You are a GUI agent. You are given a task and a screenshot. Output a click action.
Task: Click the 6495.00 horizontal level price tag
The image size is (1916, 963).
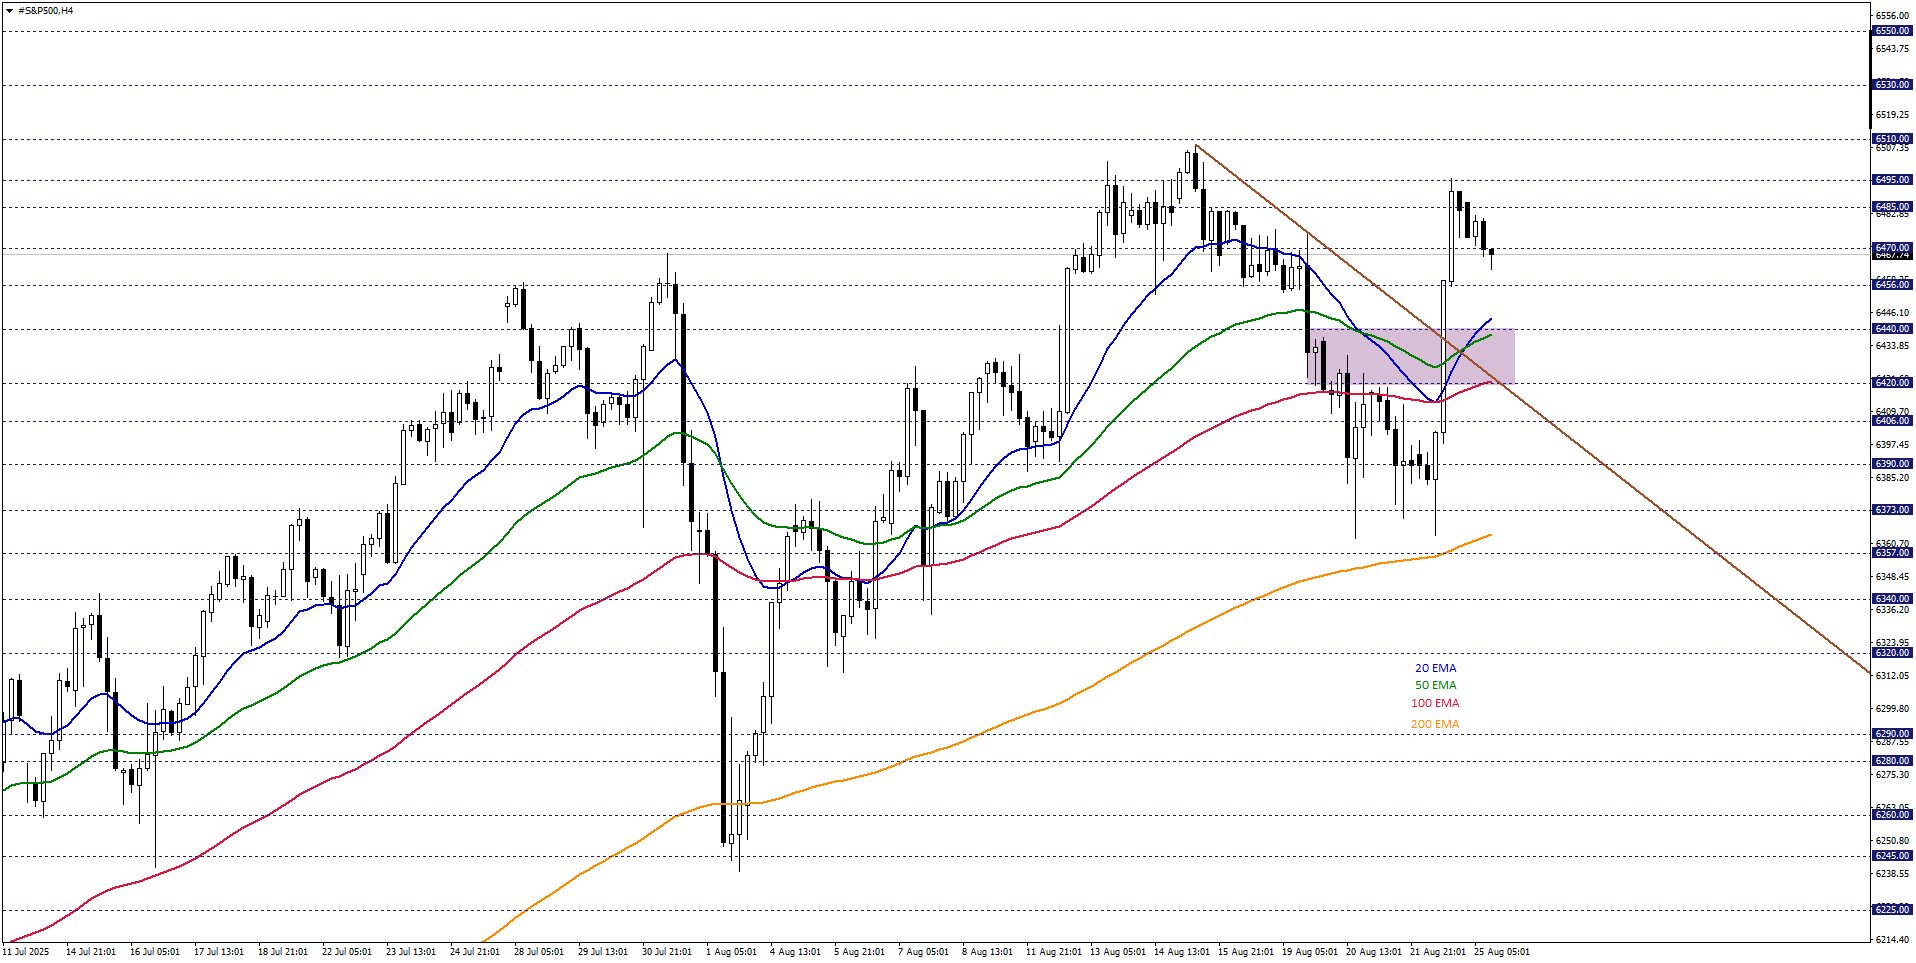tap(1892, 180)
